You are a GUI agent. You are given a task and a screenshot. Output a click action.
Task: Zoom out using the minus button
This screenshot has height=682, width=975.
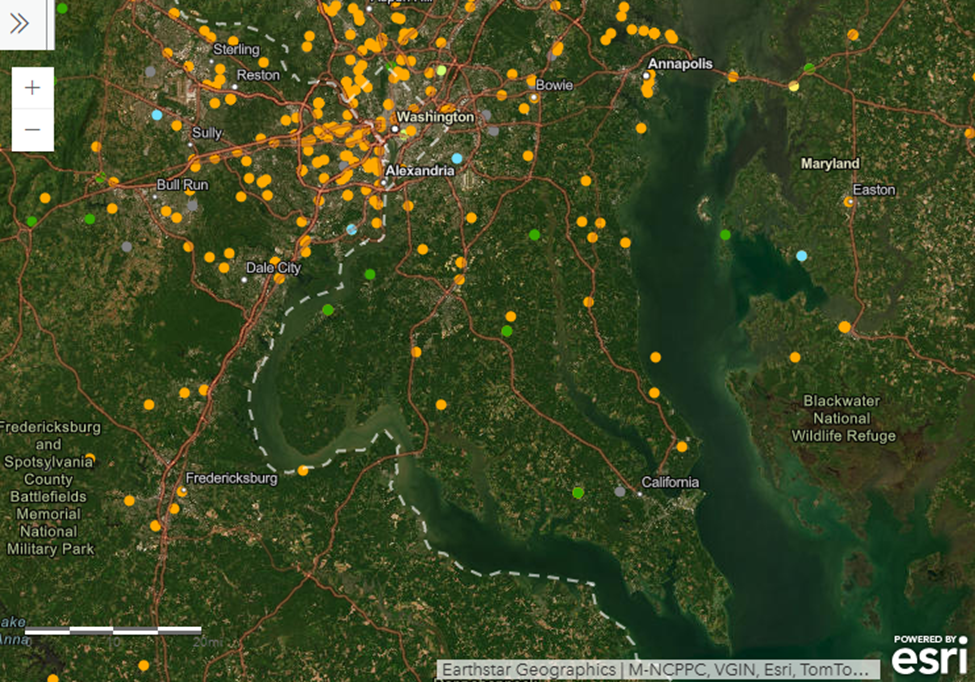pyautogui.click(x=32, y=130)
